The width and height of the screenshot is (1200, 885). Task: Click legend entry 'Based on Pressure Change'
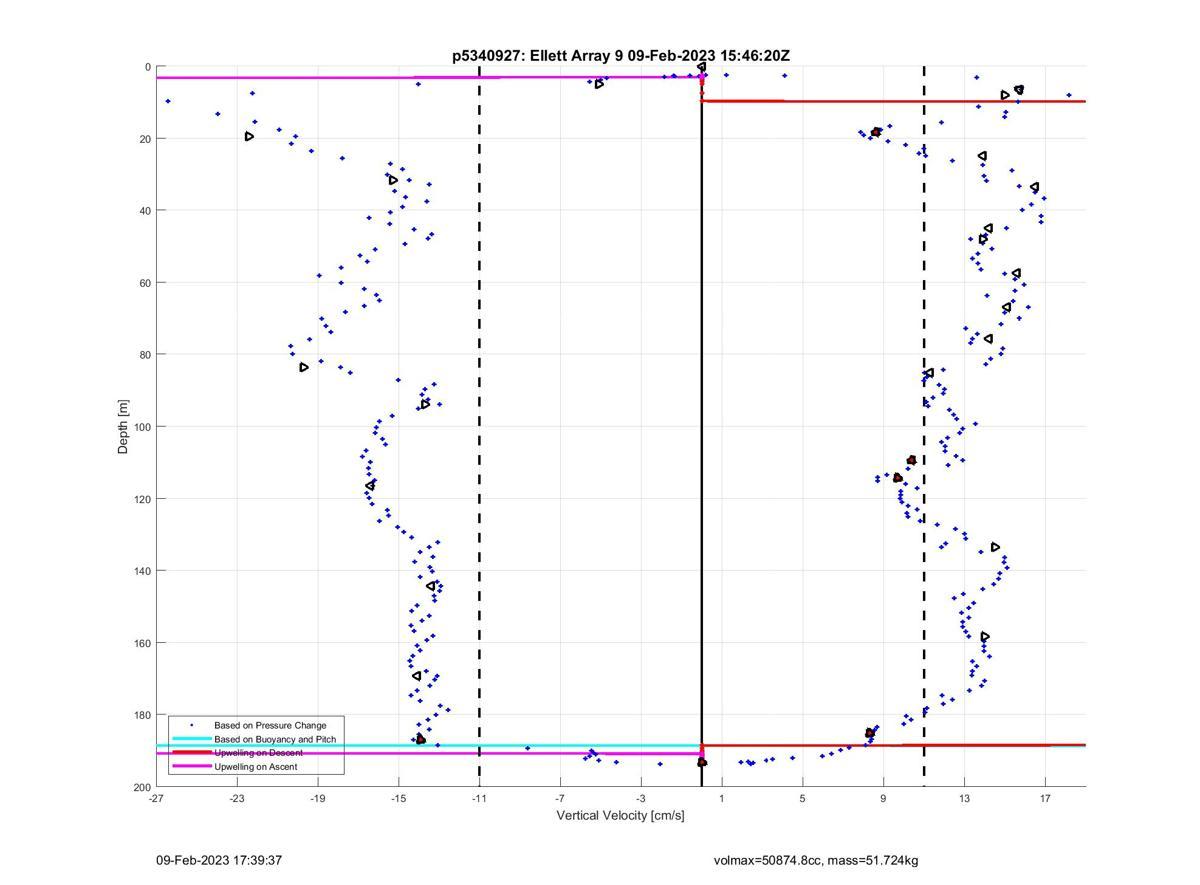click(270, 725)
